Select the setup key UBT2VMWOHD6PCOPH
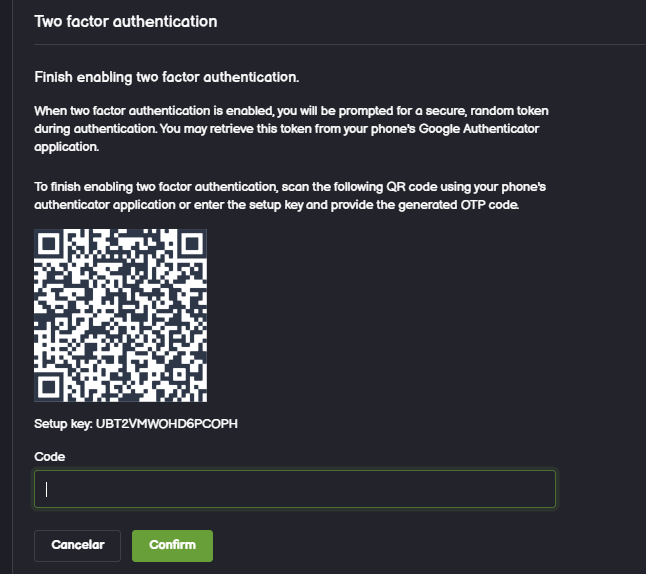Viewport: 646px width, 574px height. tap(167, 423)
